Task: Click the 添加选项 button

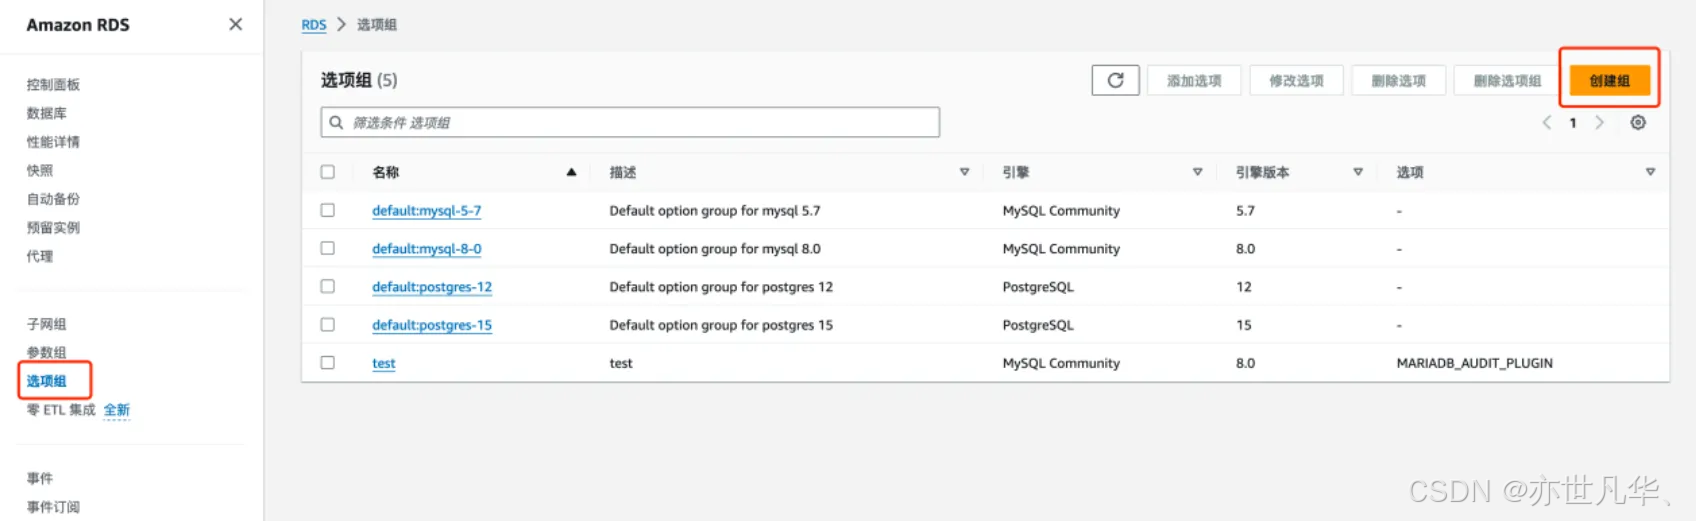Action: (x=1194, y=80)
